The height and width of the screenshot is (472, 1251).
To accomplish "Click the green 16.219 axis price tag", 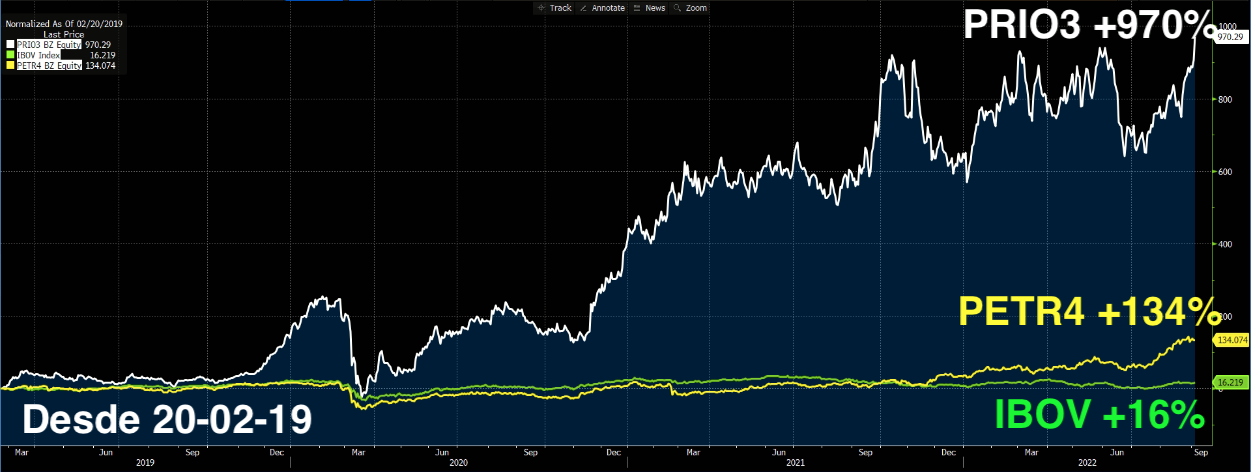I will coord(1229,382).
